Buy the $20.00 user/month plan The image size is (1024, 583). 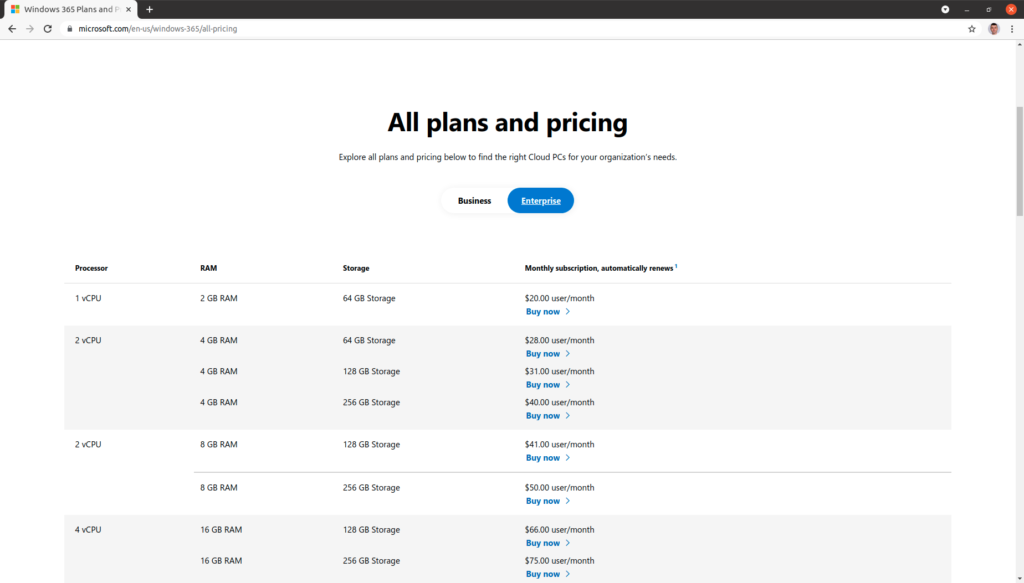click(548, 312)
